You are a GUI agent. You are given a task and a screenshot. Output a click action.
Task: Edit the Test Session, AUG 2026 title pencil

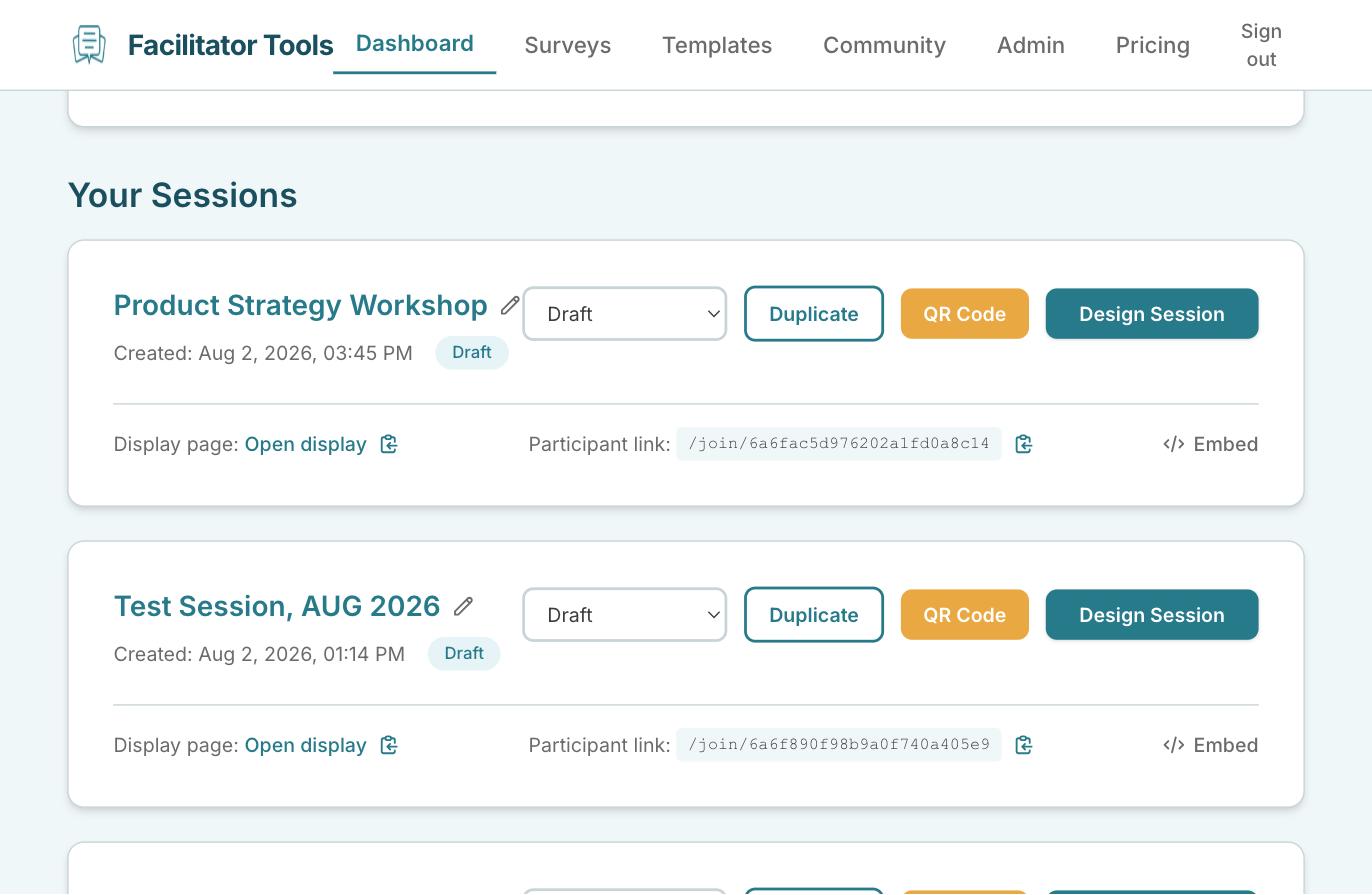pos(463,606)
